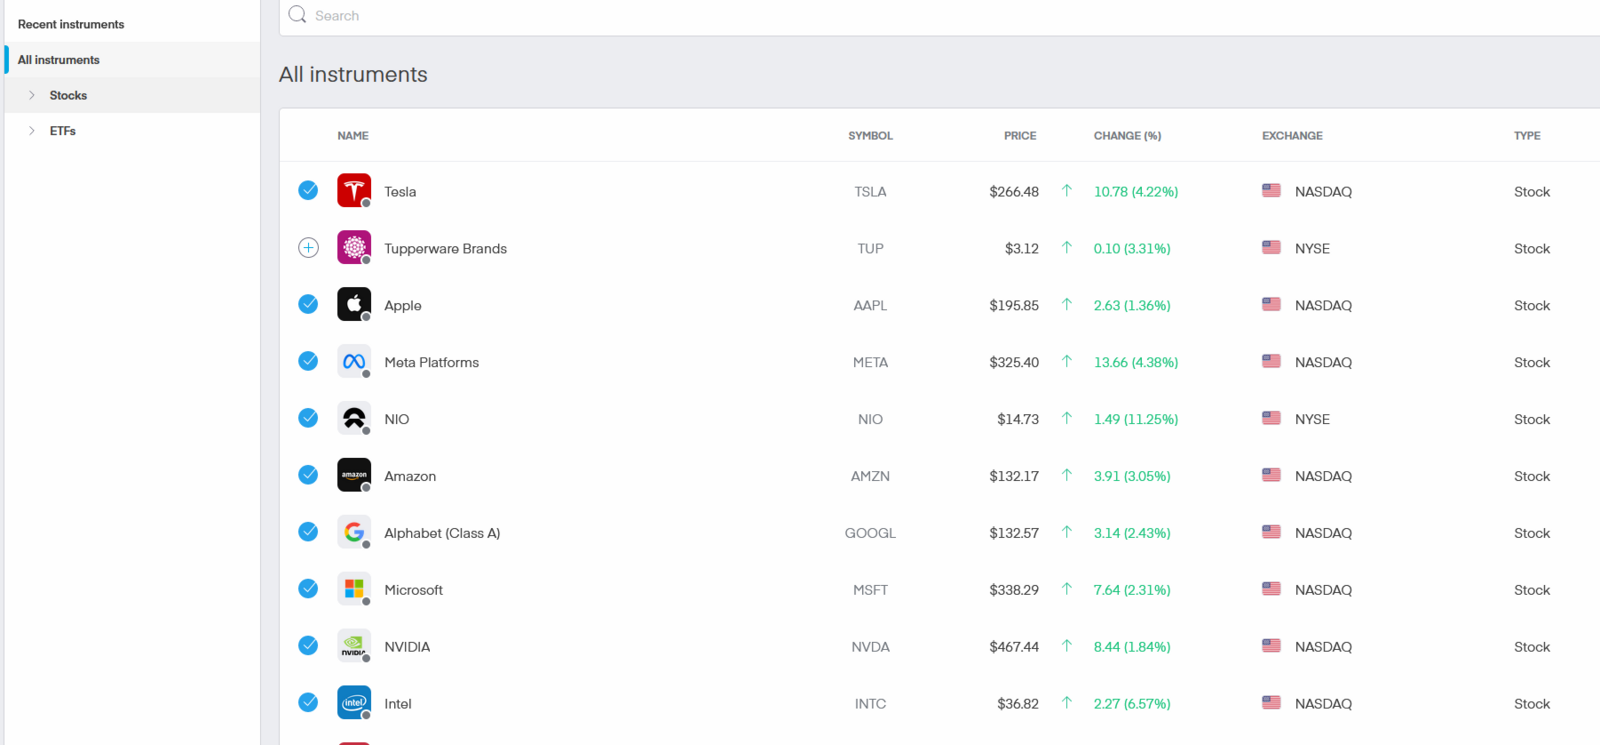Deselect the Microsoft row checkmark
The height and width of the screenshot is (745, 1600).
pyautogui.click(x=308, y=589)
